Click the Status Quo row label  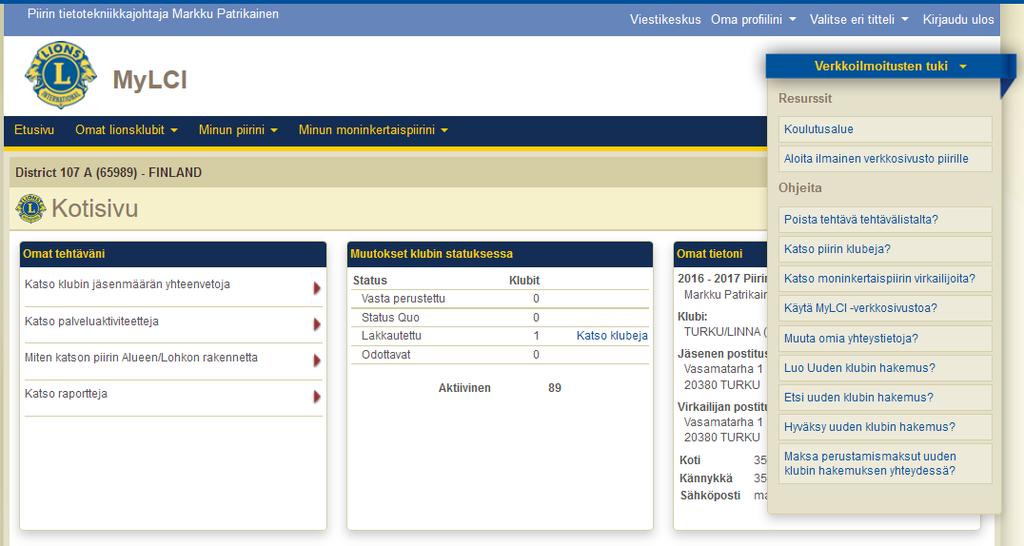391,317
